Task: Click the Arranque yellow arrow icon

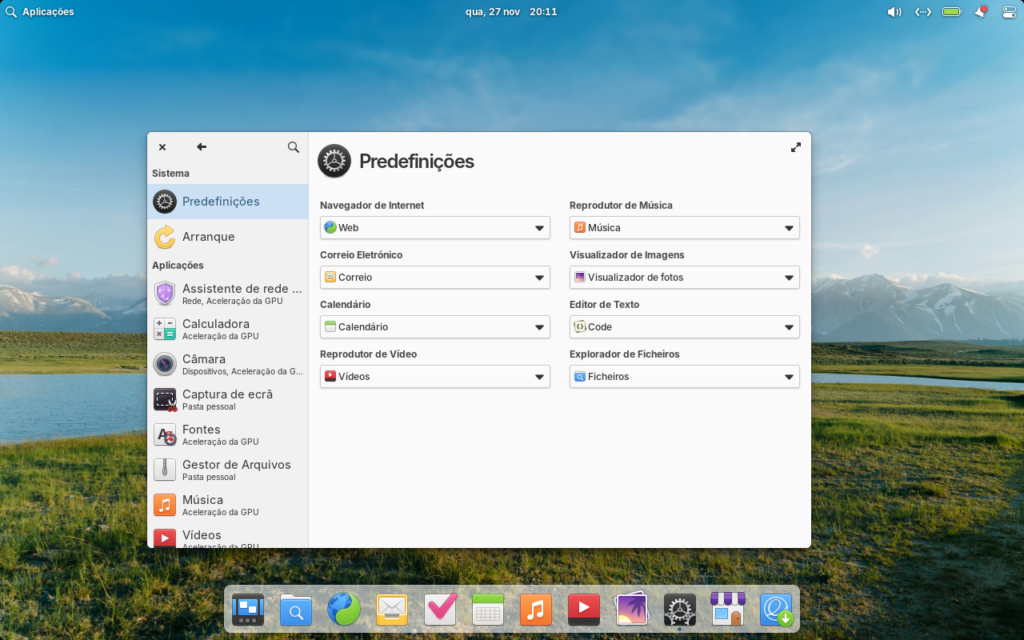Action: point(165,236)
